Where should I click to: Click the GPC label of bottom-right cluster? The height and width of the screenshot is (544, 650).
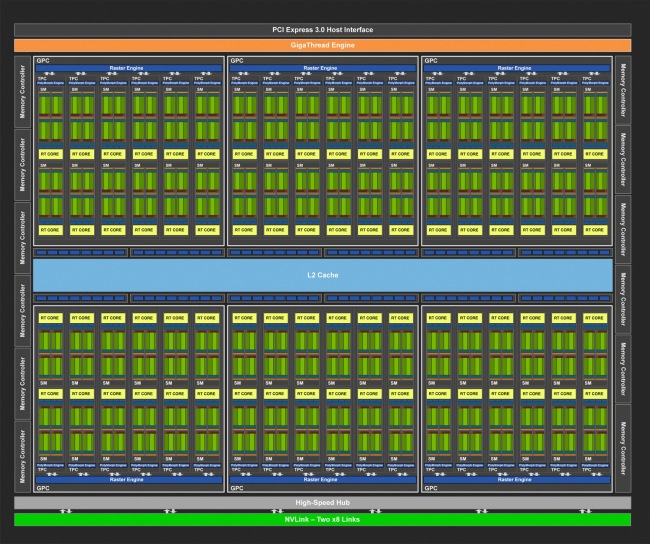pyautogui.click(x=431, y=488)
